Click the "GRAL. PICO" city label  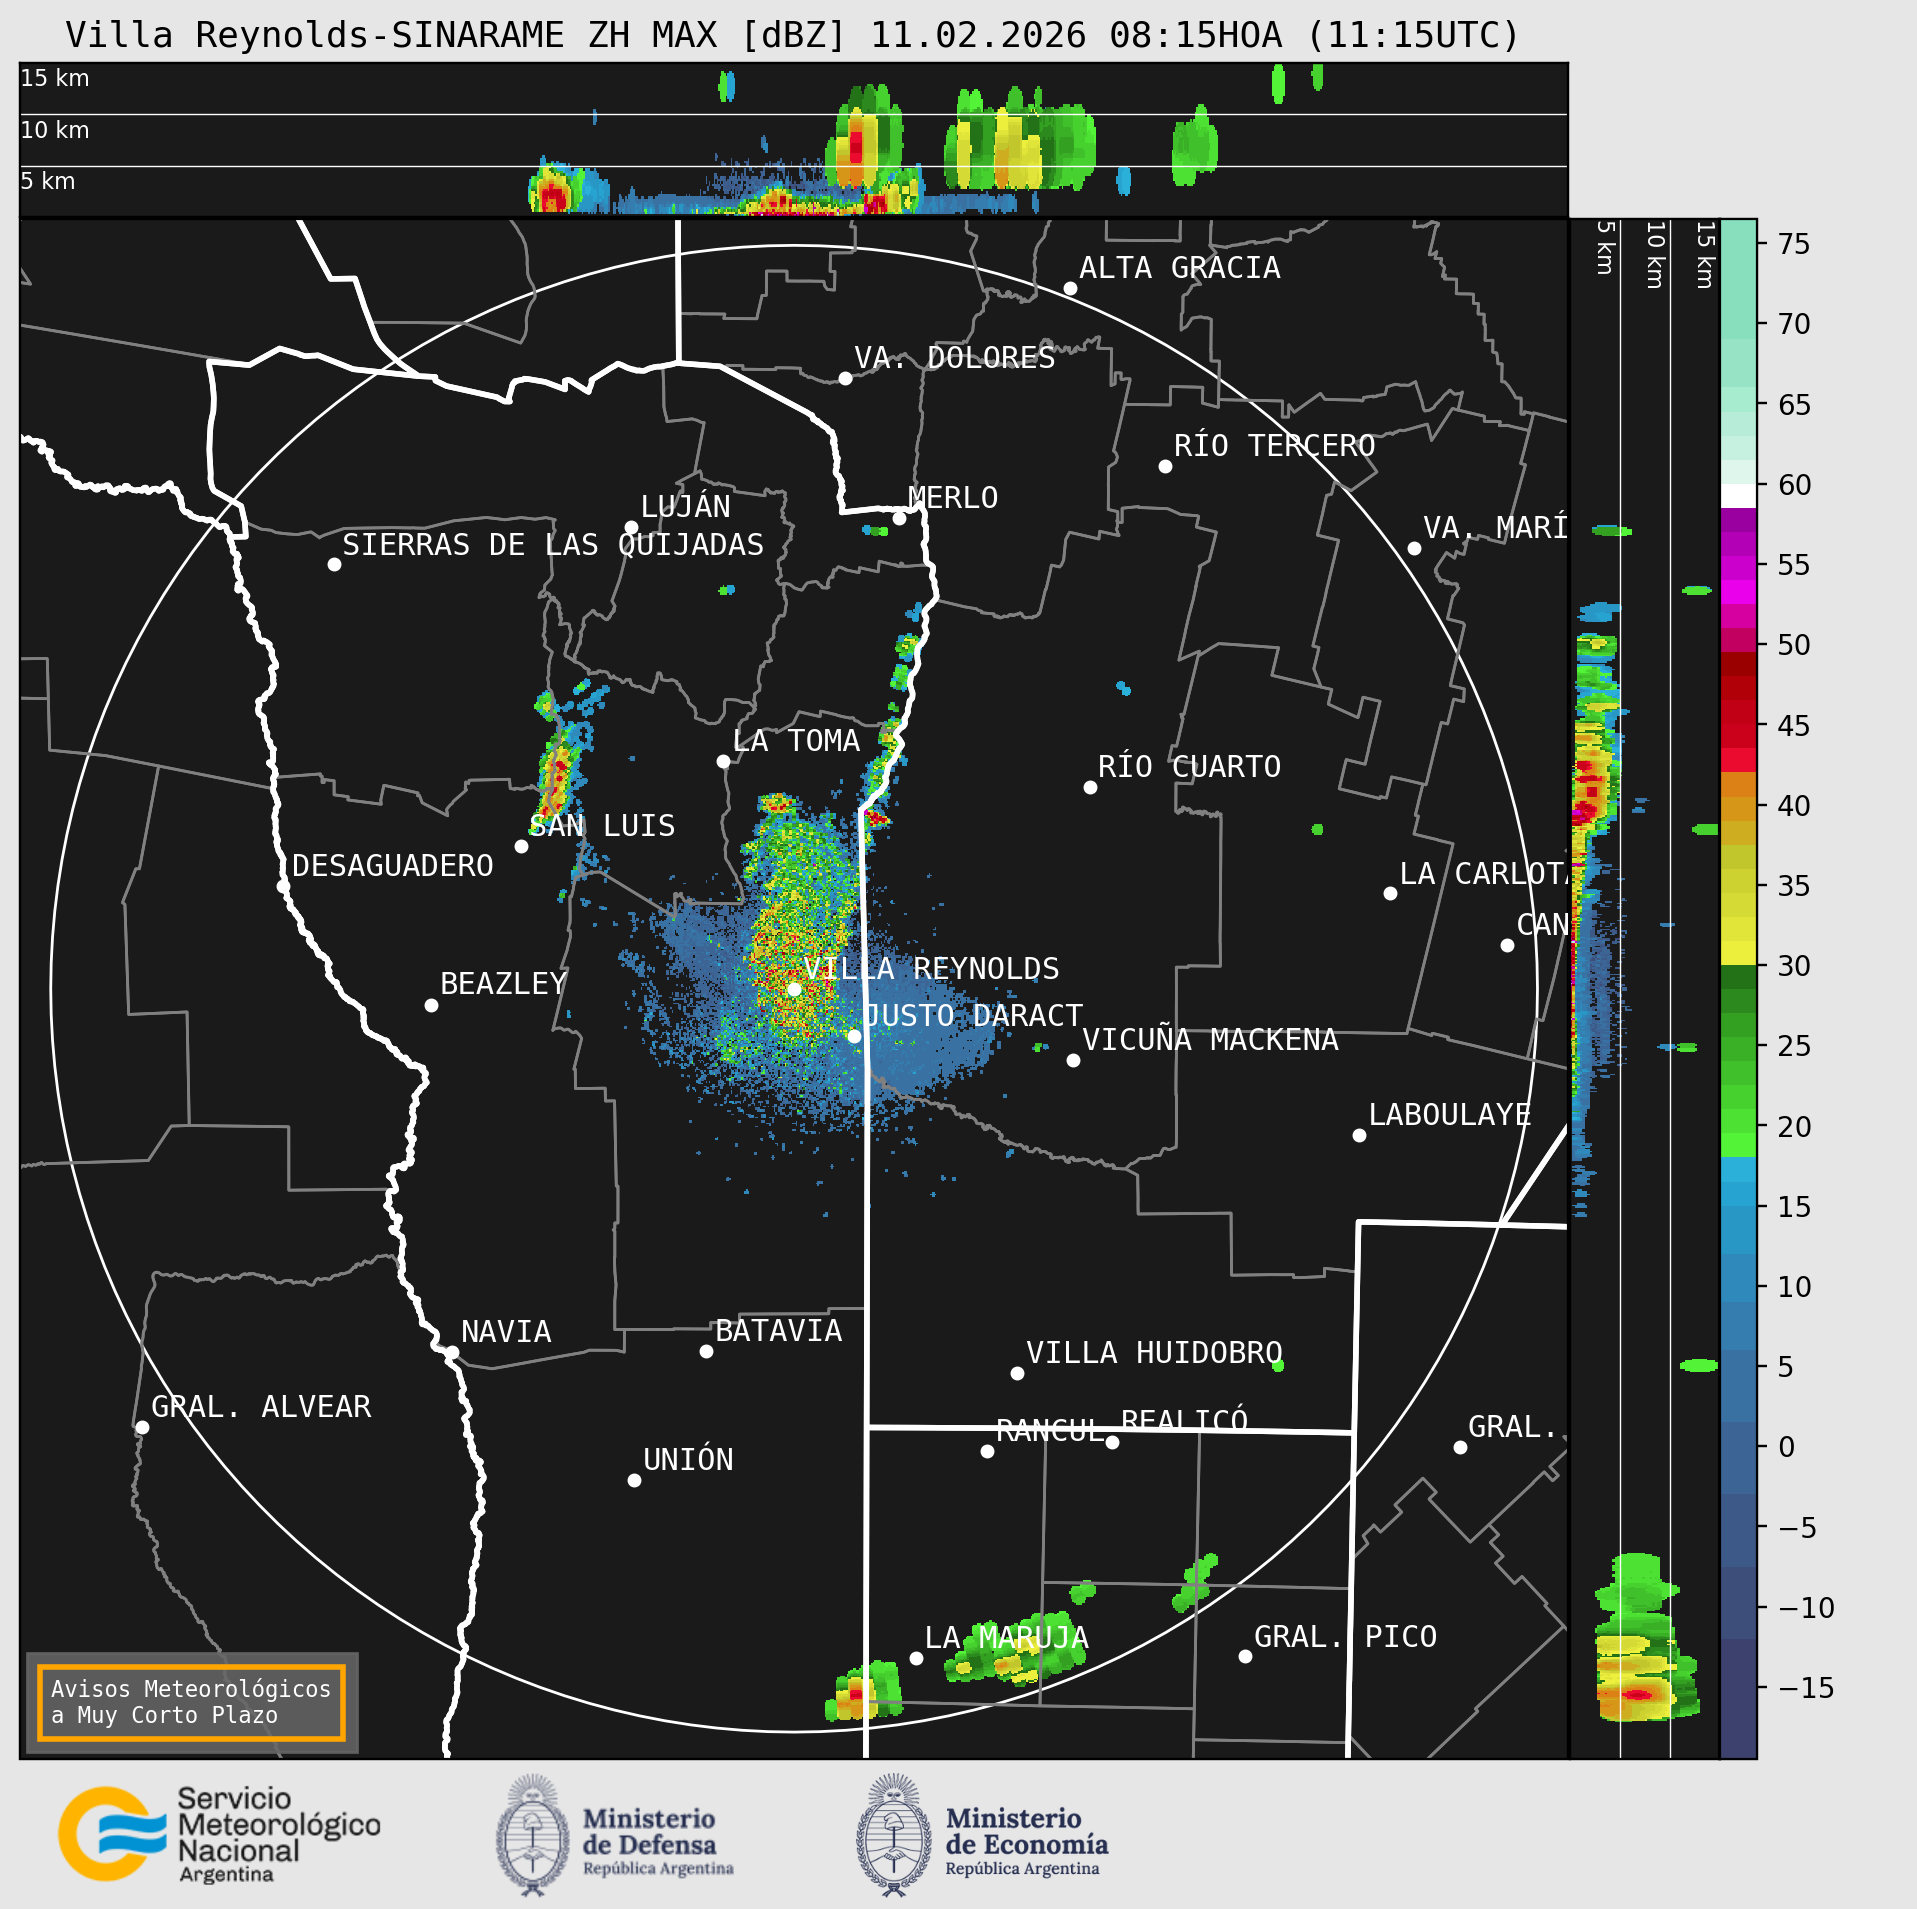[1346, 1637]
